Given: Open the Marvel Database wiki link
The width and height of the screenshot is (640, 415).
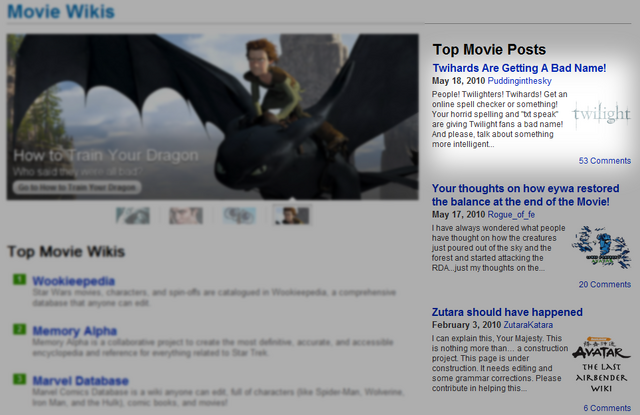Looking at the screenshot, I should pos(80,381).
